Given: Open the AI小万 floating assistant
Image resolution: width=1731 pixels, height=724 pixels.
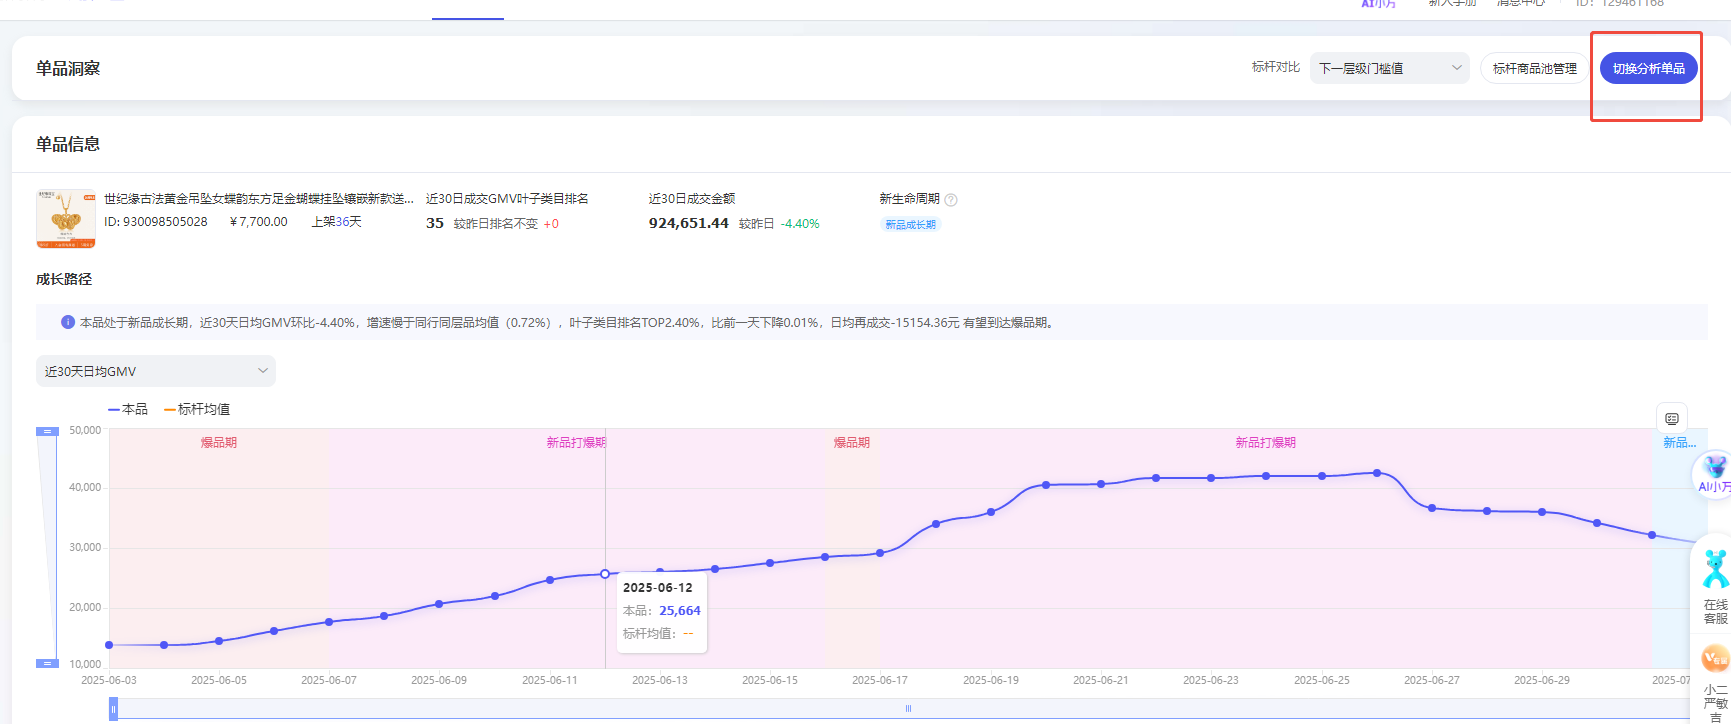Looking at the screenshot, I should 1714,474.
